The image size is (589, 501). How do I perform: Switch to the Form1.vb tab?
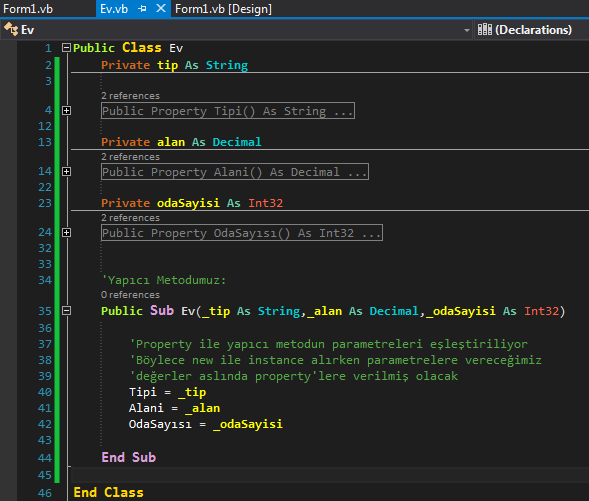(x=28, y=9)
